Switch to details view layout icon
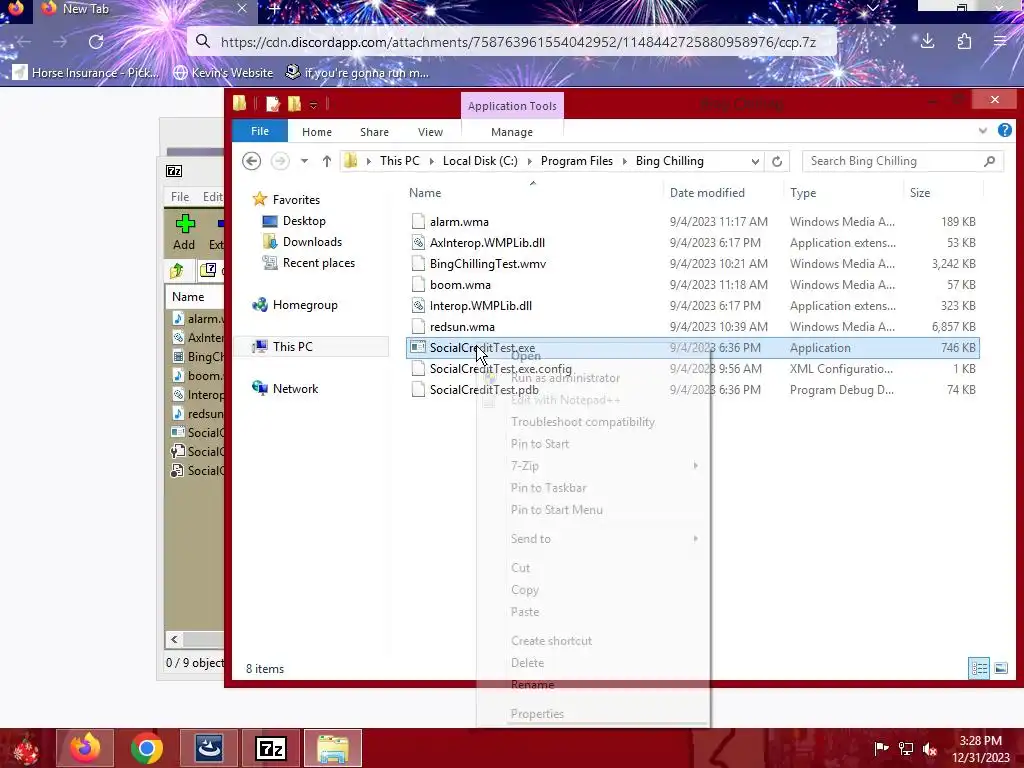 978,668
